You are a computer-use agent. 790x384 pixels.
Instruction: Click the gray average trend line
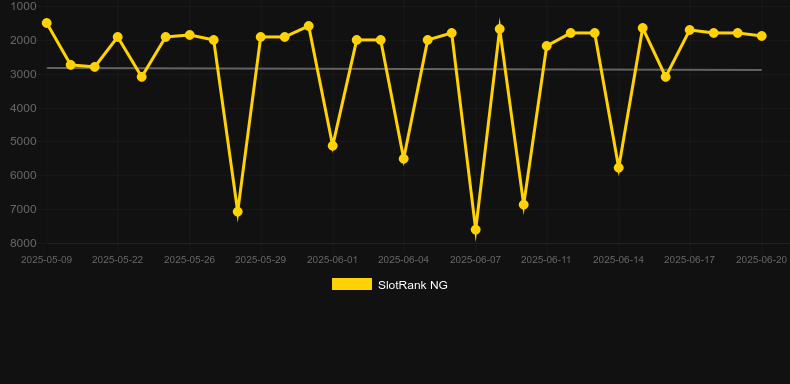[403, 69]
